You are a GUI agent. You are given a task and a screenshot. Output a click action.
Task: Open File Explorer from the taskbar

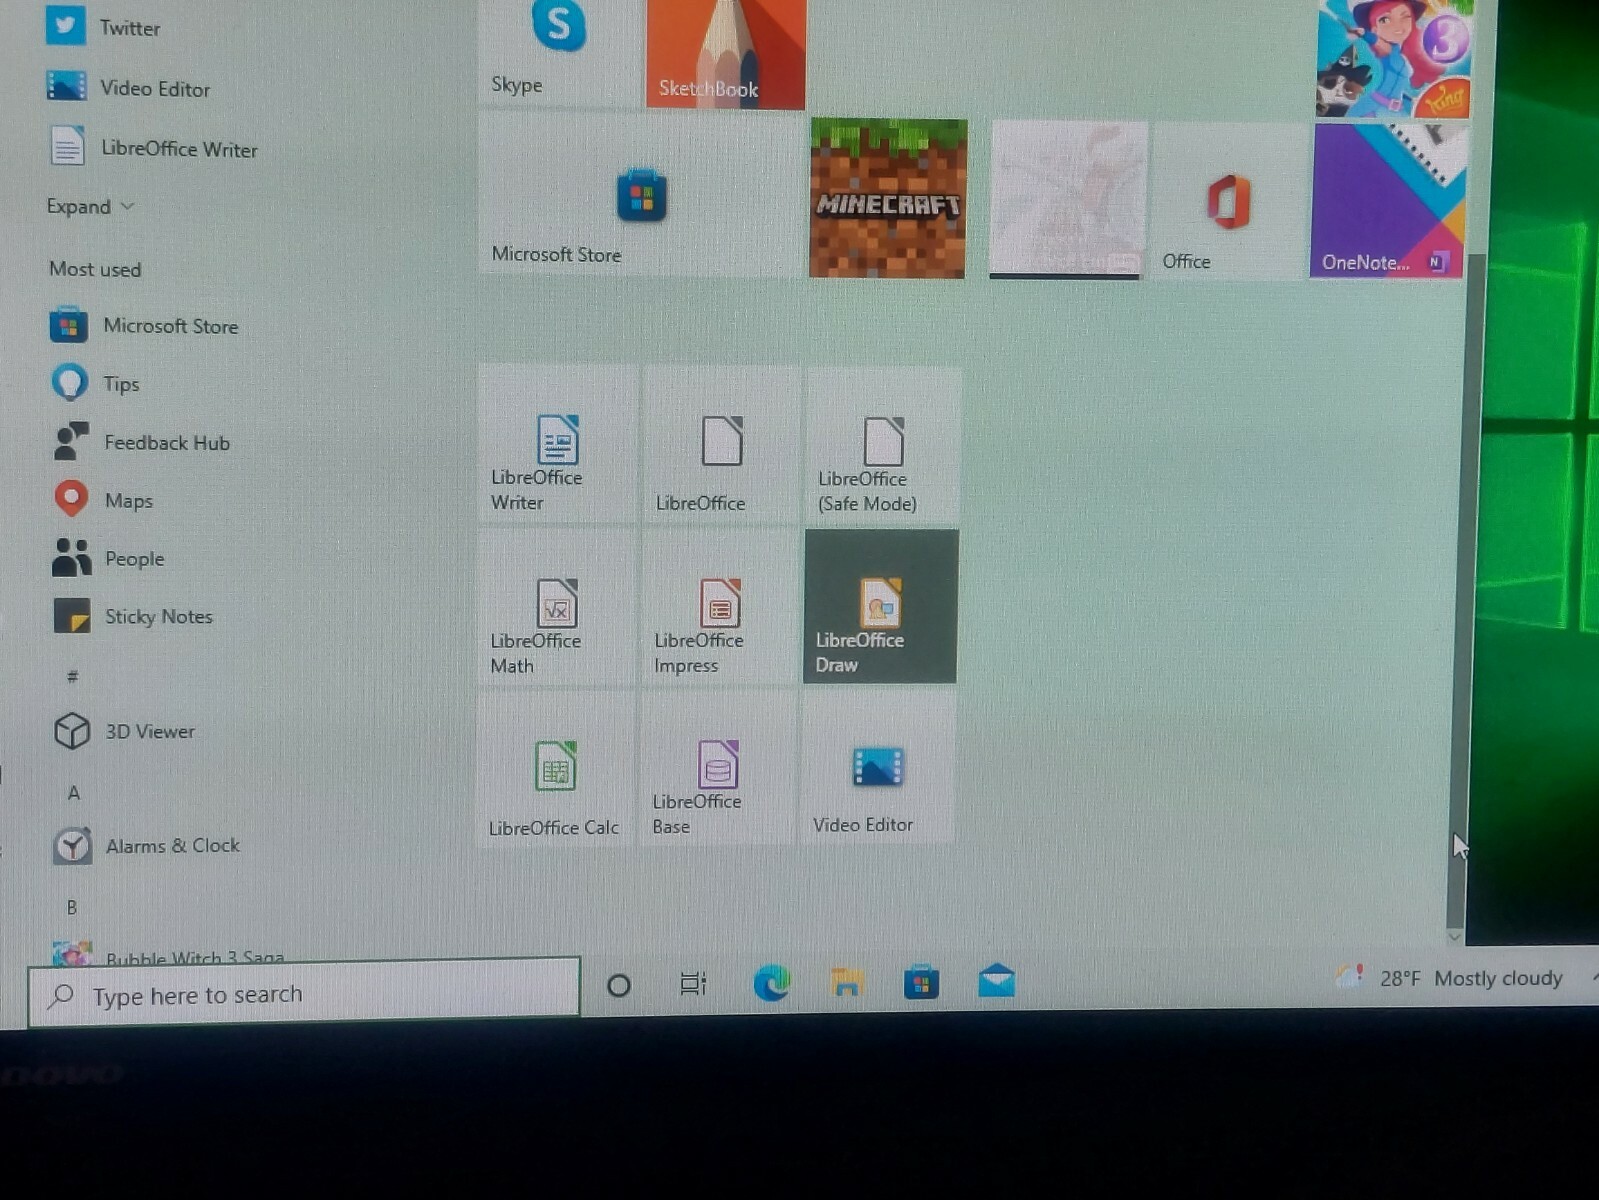click(x=846, y=983)
